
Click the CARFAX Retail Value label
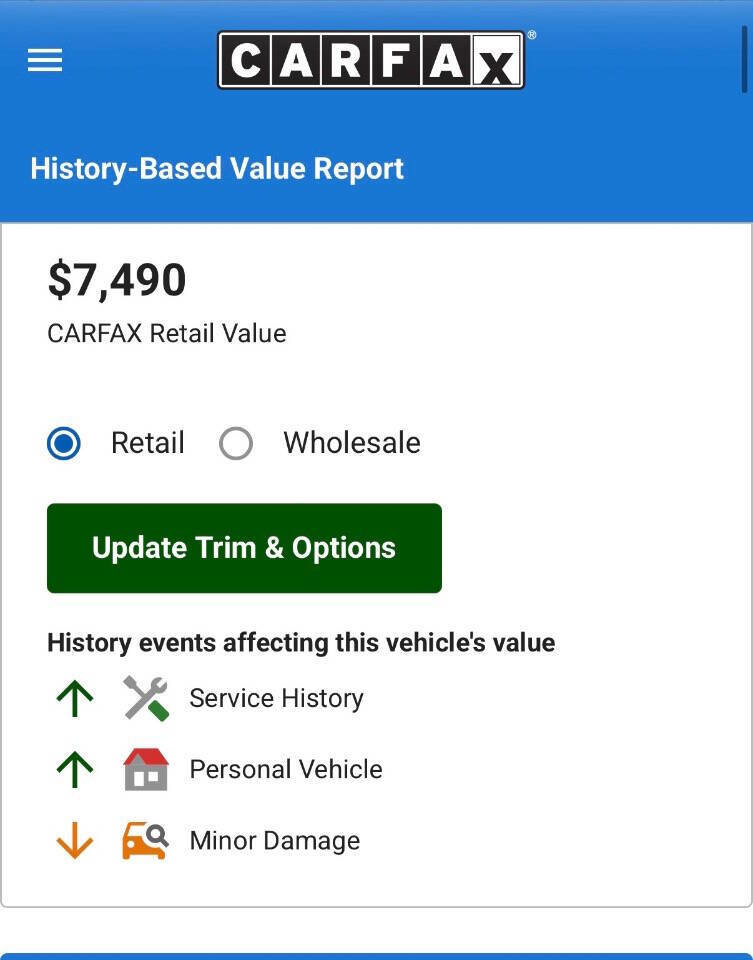click(166, 333)
